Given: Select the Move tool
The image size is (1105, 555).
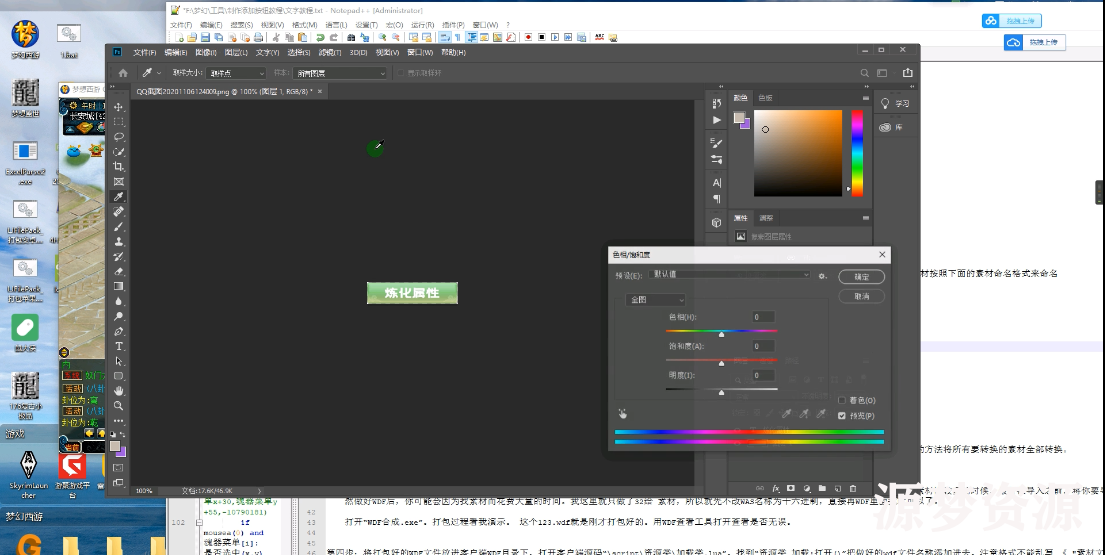Looking at the screenshot, I should (x=118, y=107).
